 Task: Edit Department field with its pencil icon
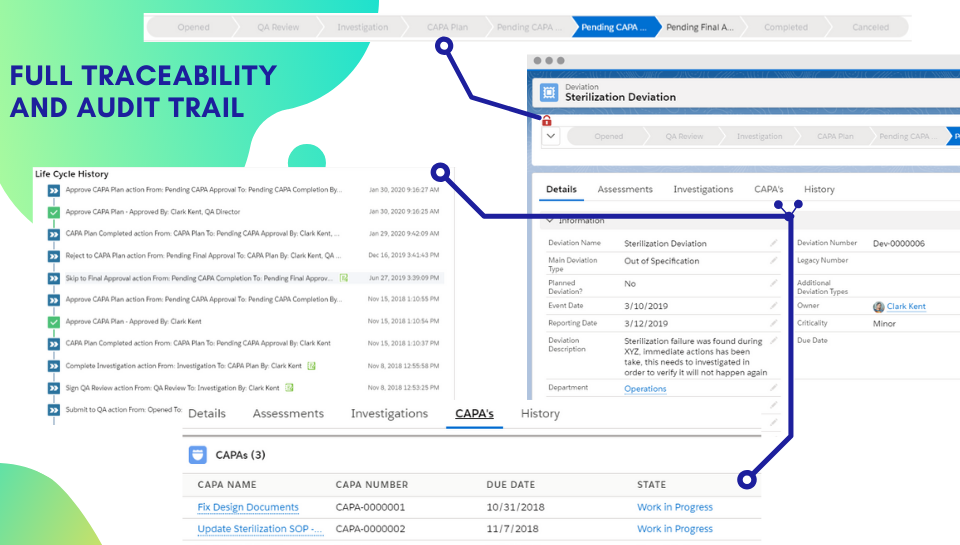[774, 388]
